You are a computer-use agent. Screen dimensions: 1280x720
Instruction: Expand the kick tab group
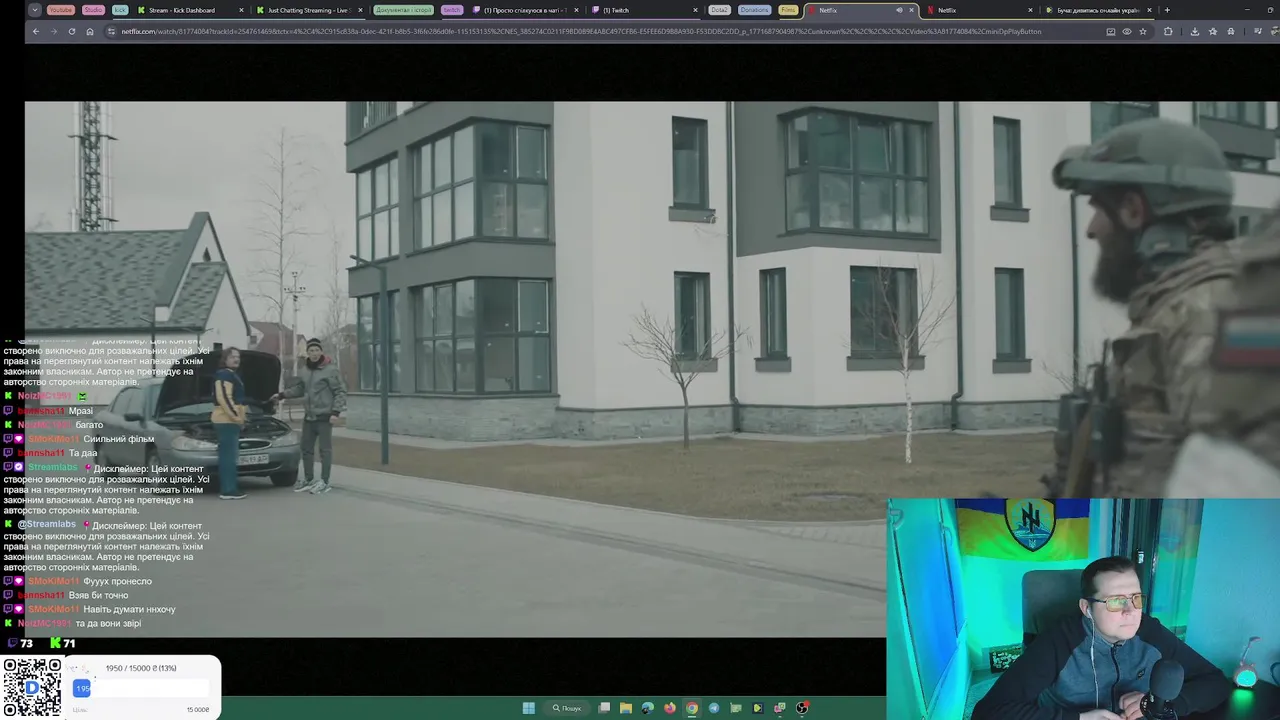point(120,10)
